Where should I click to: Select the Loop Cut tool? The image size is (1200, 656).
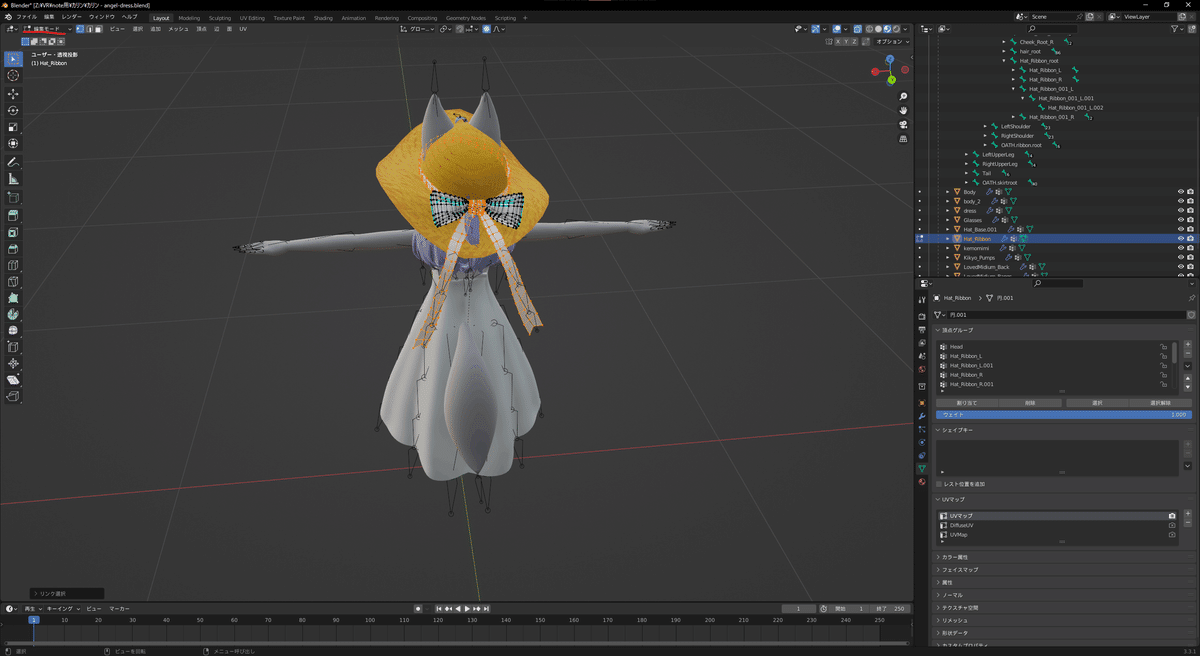[x=13, y=266]
